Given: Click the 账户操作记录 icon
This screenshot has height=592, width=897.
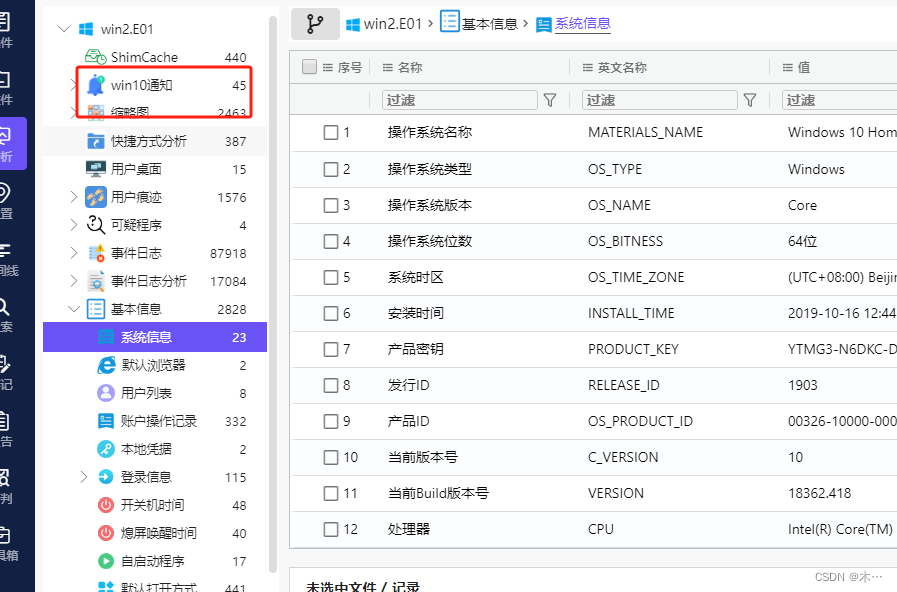Looking at the screenshot, I should pos(106,421).
